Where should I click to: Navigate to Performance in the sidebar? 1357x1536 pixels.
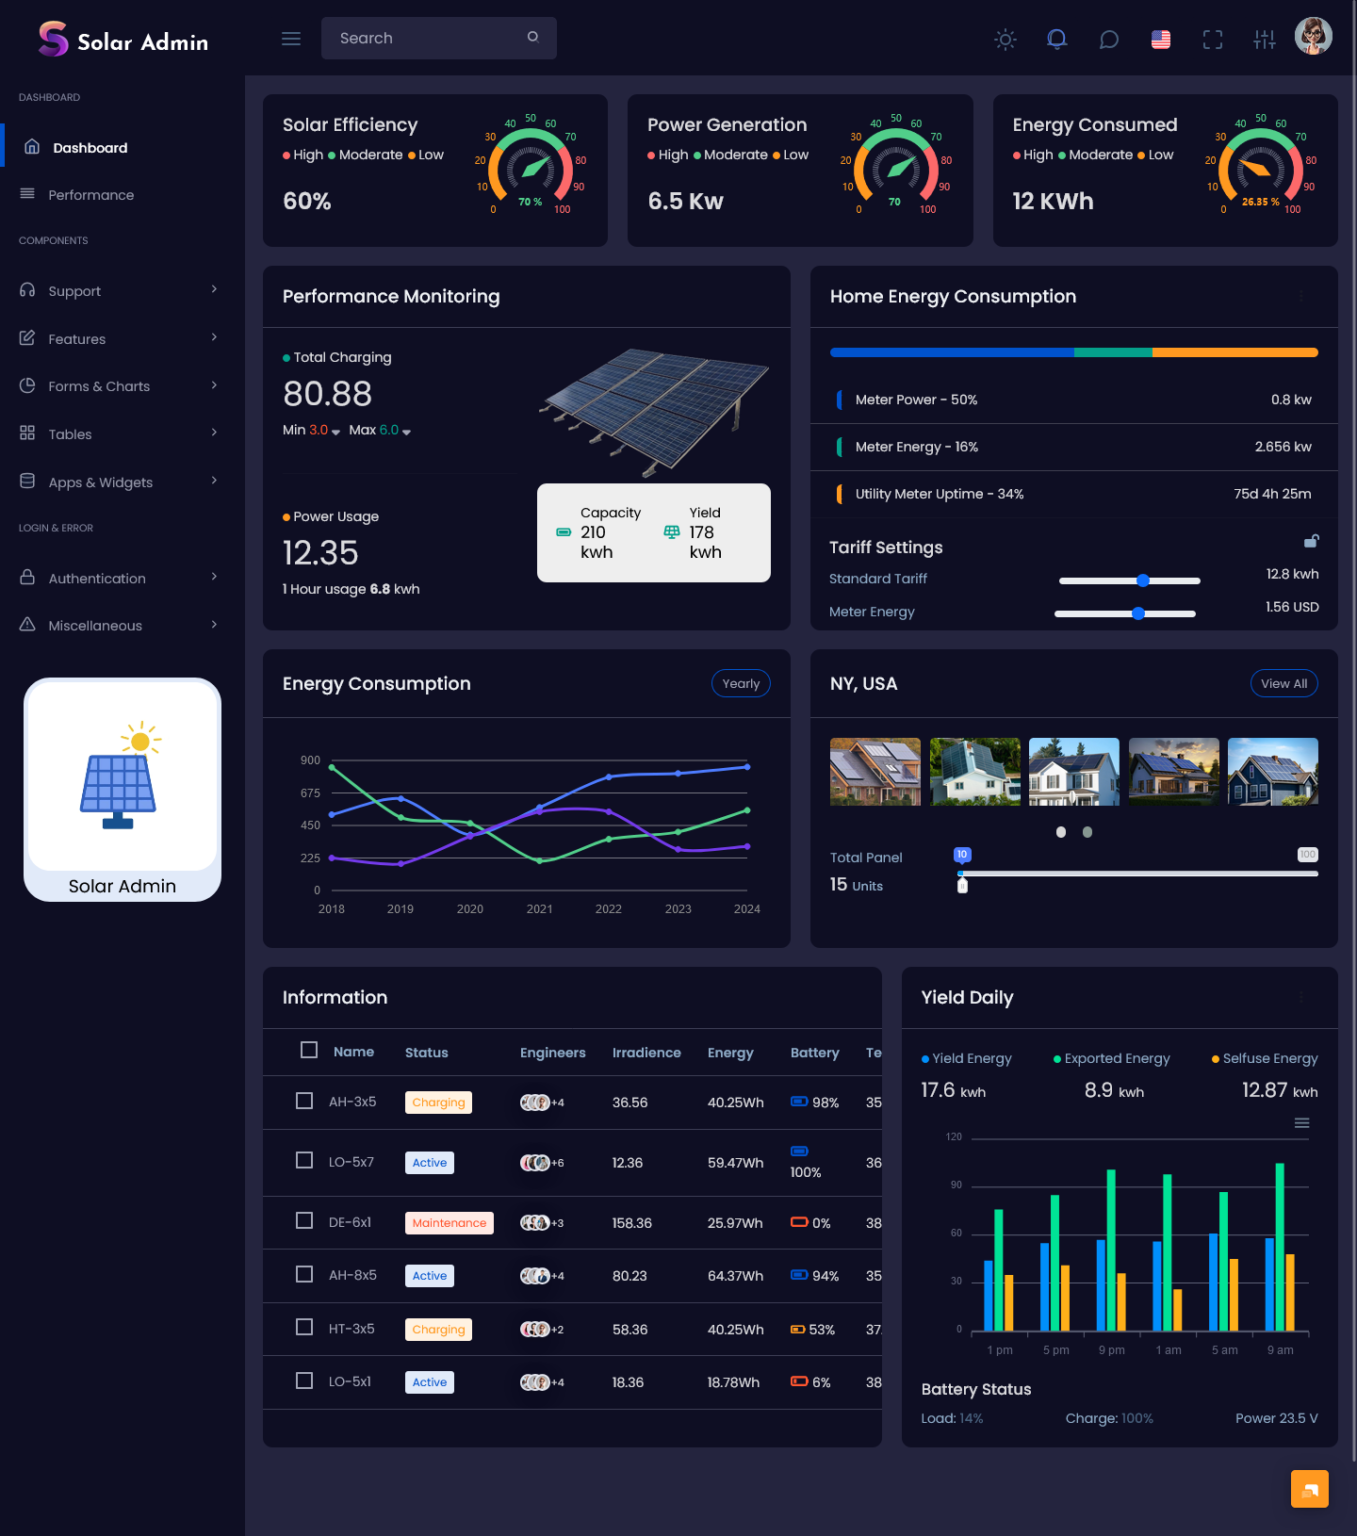(x=90, y=195)
